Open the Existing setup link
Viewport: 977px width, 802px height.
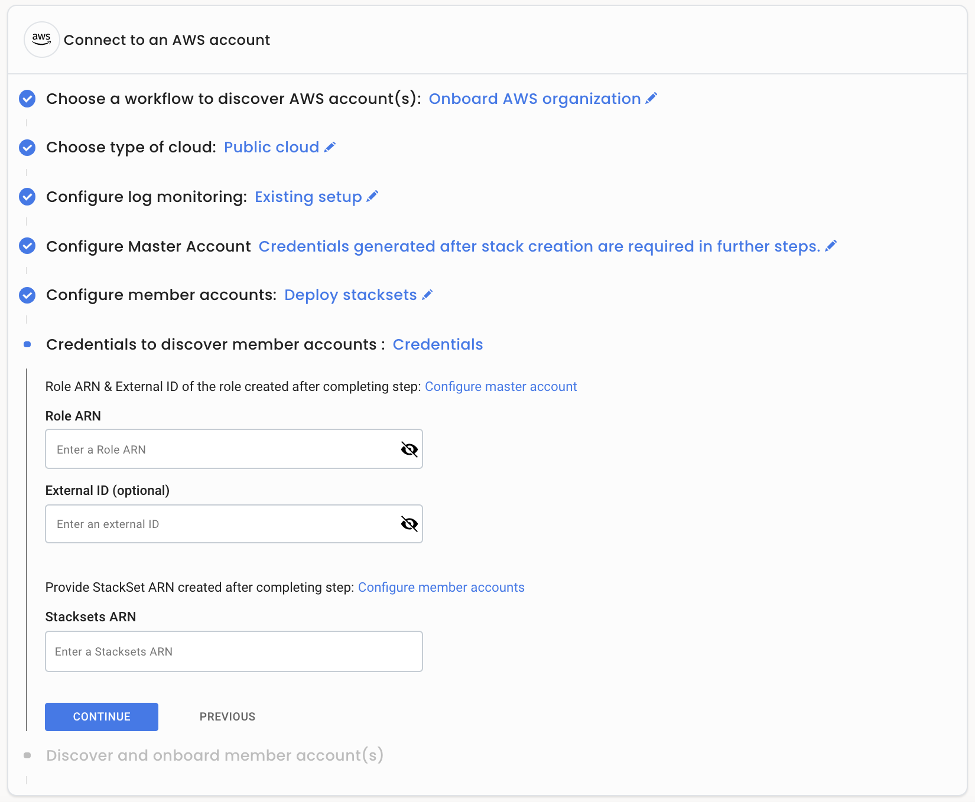308,197
